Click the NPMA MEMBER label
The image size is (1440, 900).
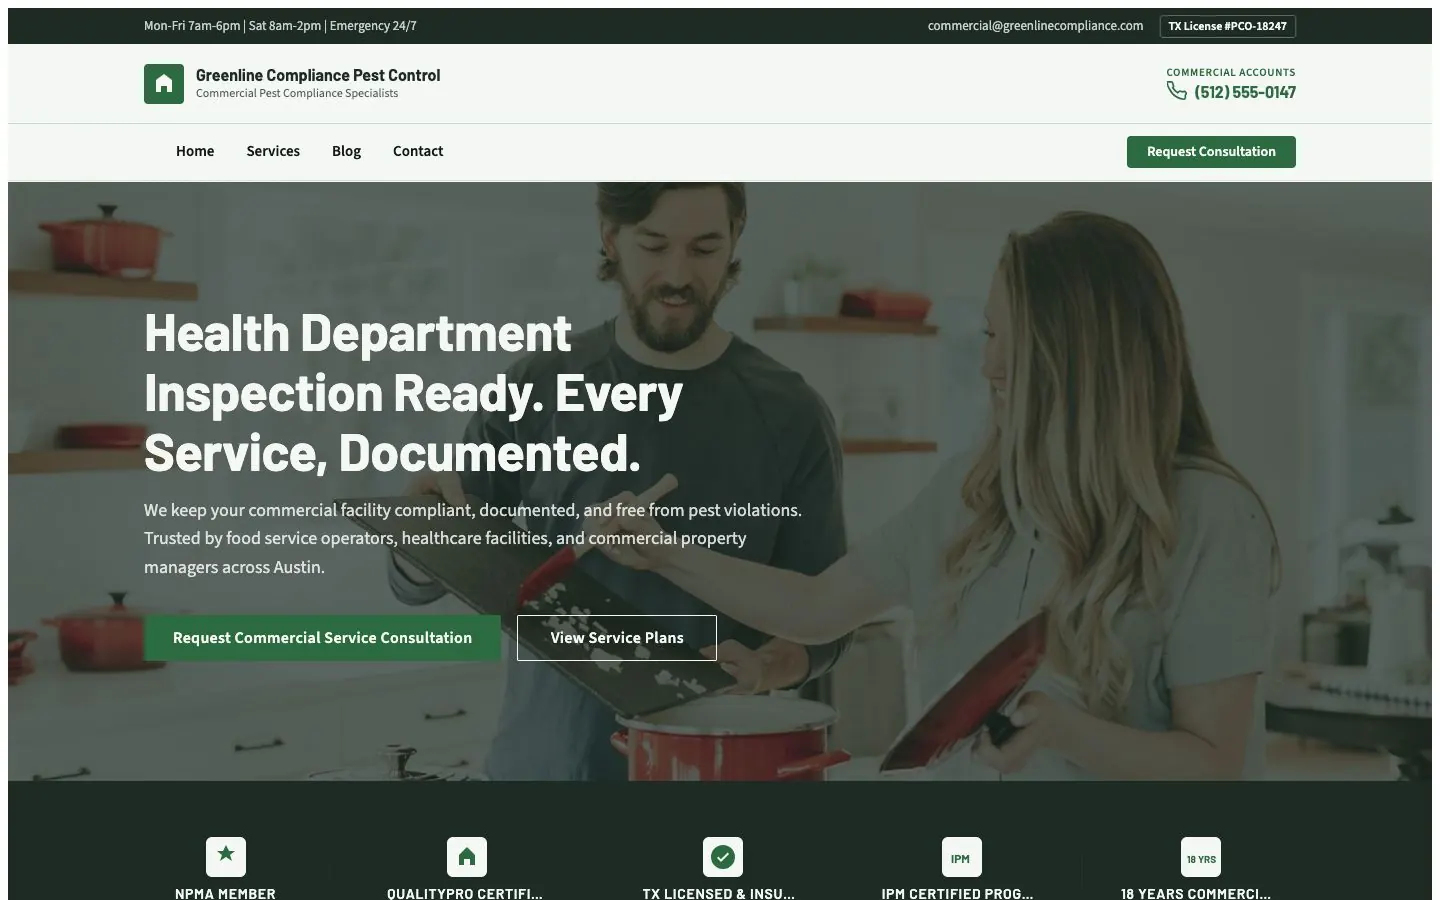(225, 894)
